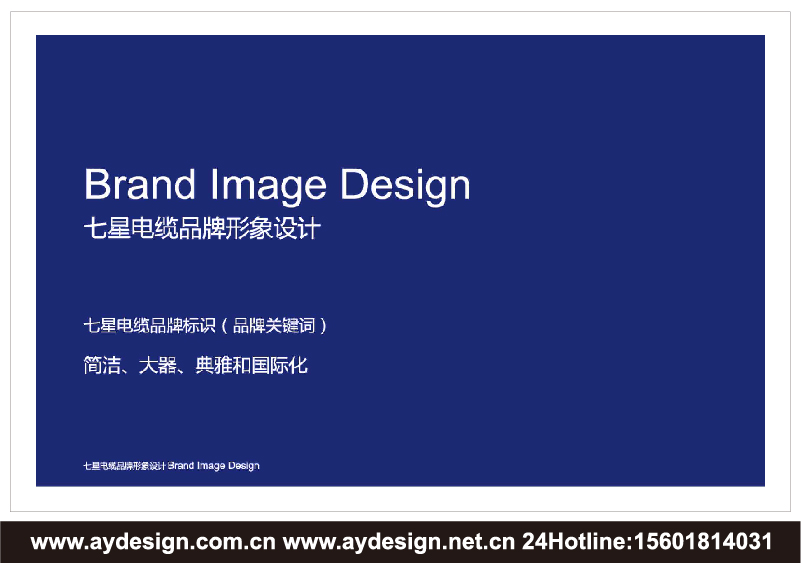Select the word "Brand" in large heading
Image resolution: width=801 pixels, height=563 pixels.
click(x=139, y=186)
